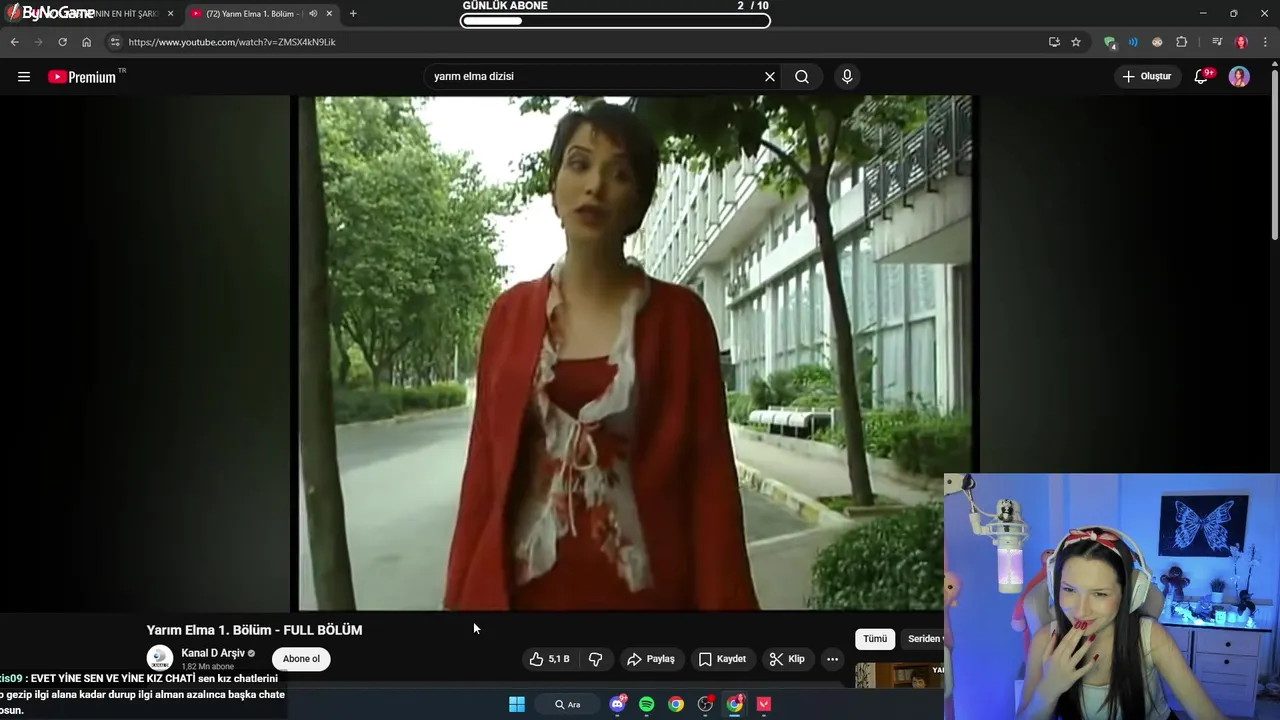Open media control icon in toolbar
This screenshot has width=1280, height=720.
(1216, 42)
